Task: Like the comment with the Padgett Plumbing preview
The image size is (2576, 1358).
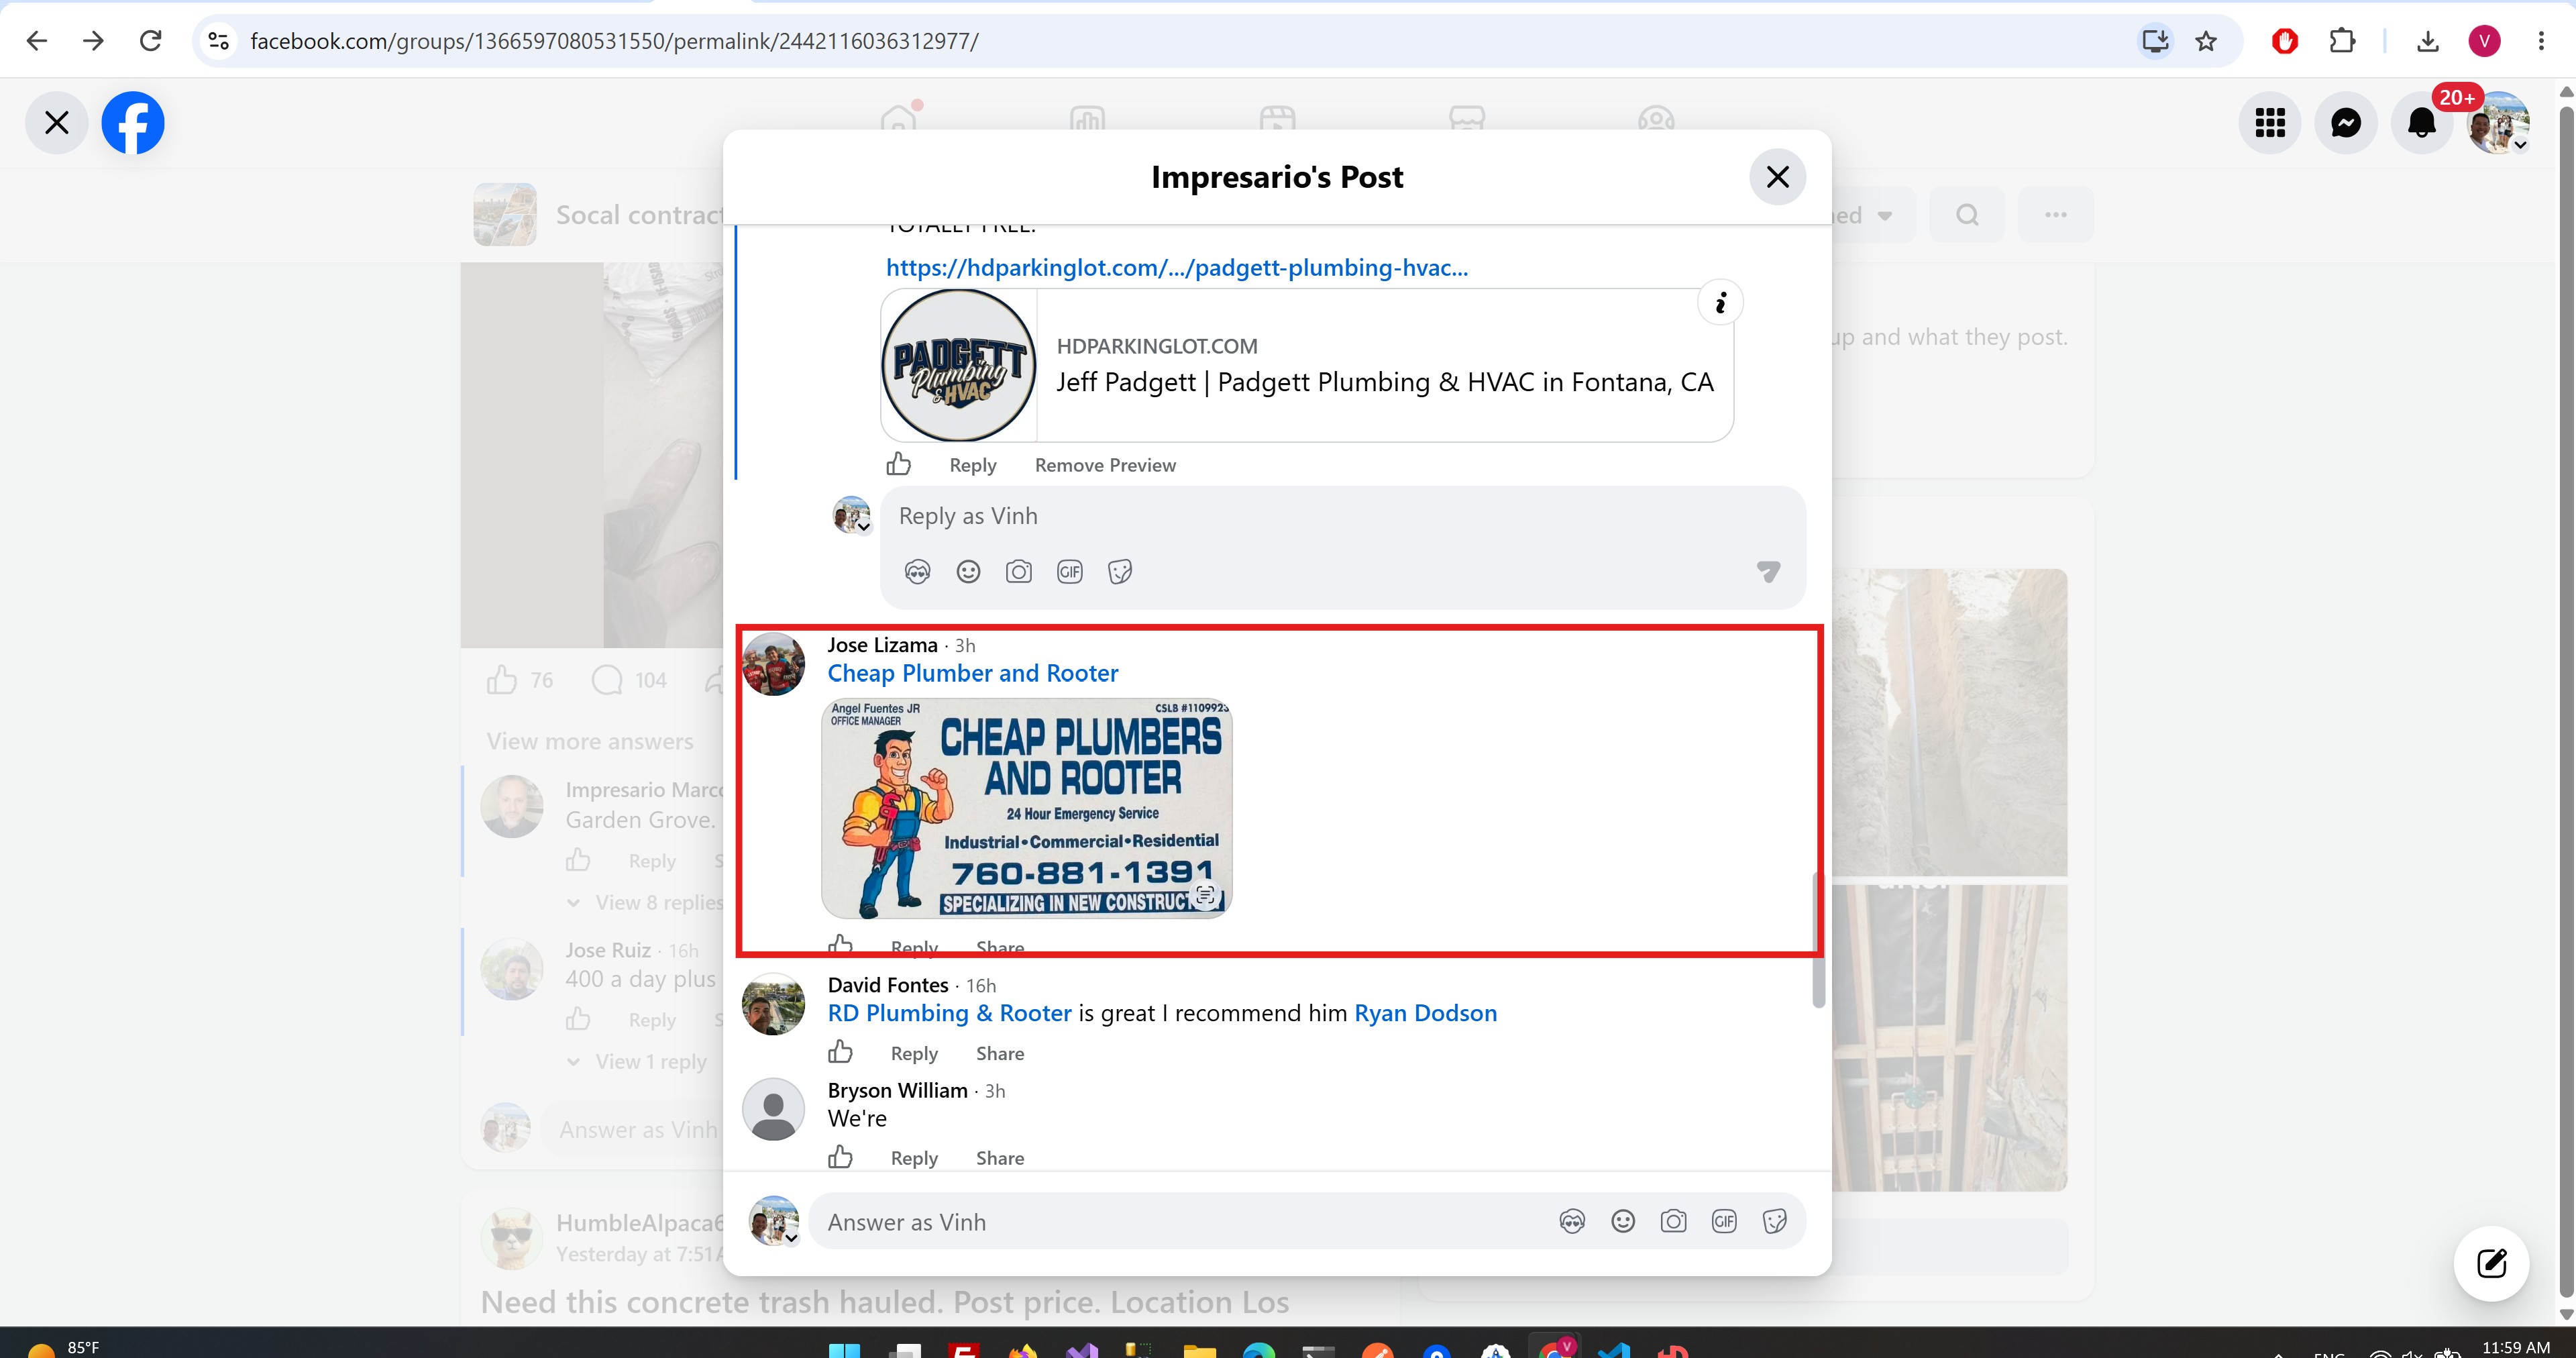Action: [898, 464]
